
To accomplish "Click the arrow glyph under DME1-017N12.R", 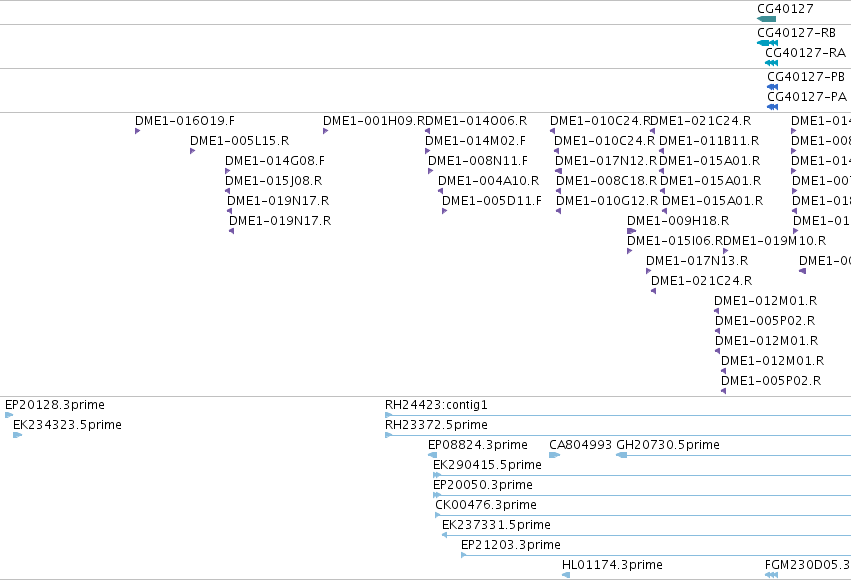I will [558, 171].
